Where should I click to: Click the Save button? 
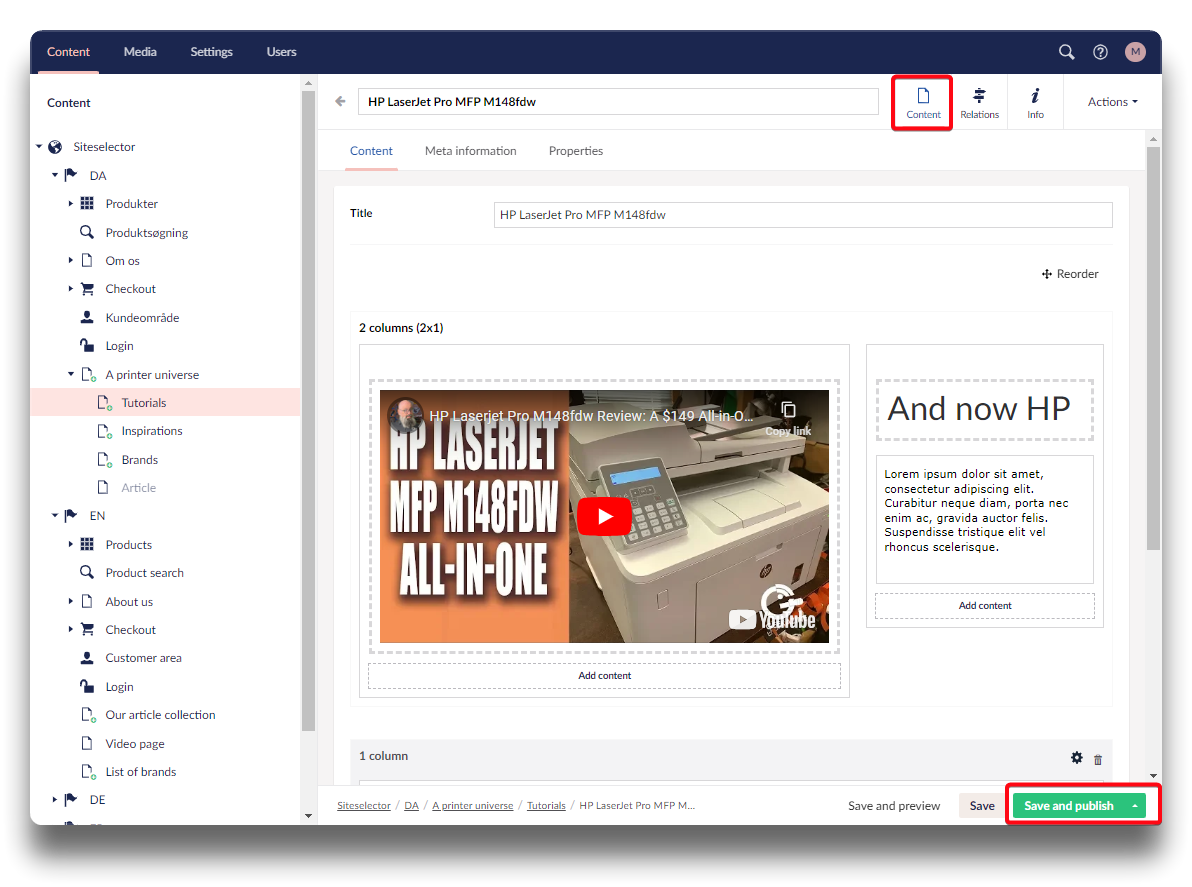[981, 806]
